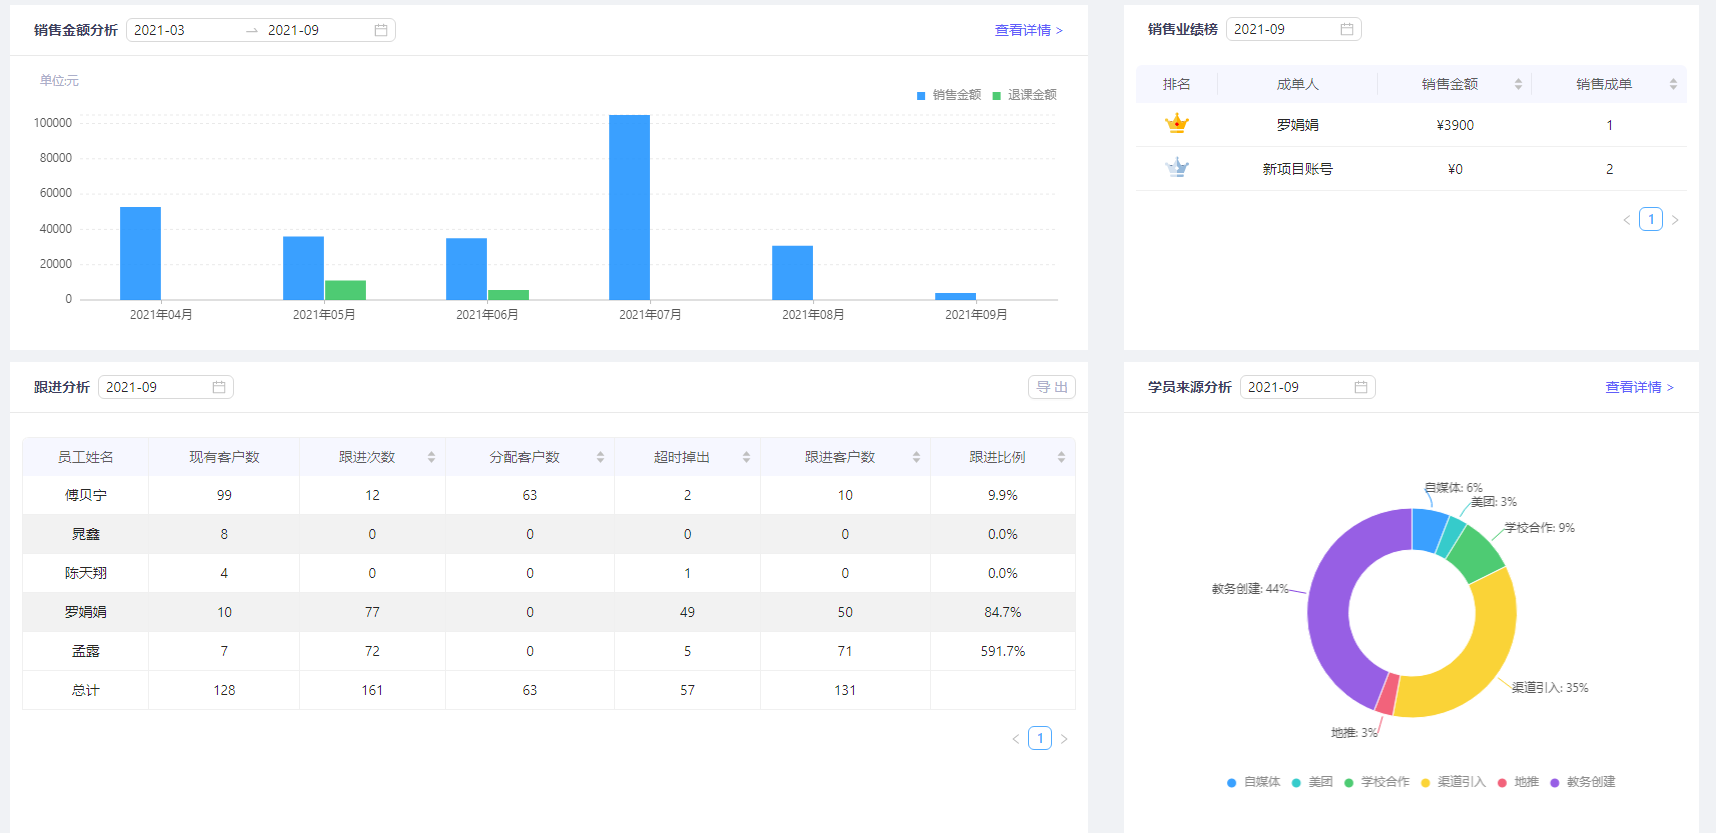The image size is (1716, 833).
Task: Open calendar icon in 跟进分析 date picker
Action: [219, 387]
